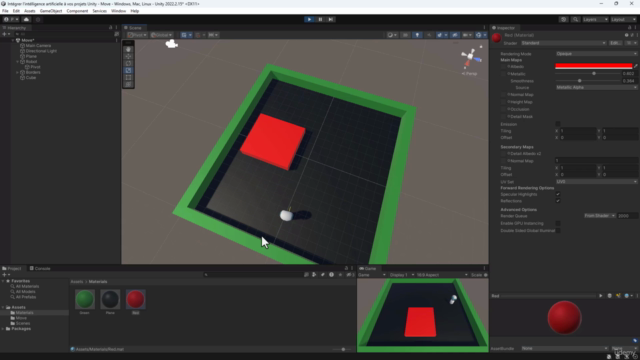Select the Inspector tab
This screenshot has width=640, height=360.
504,28
